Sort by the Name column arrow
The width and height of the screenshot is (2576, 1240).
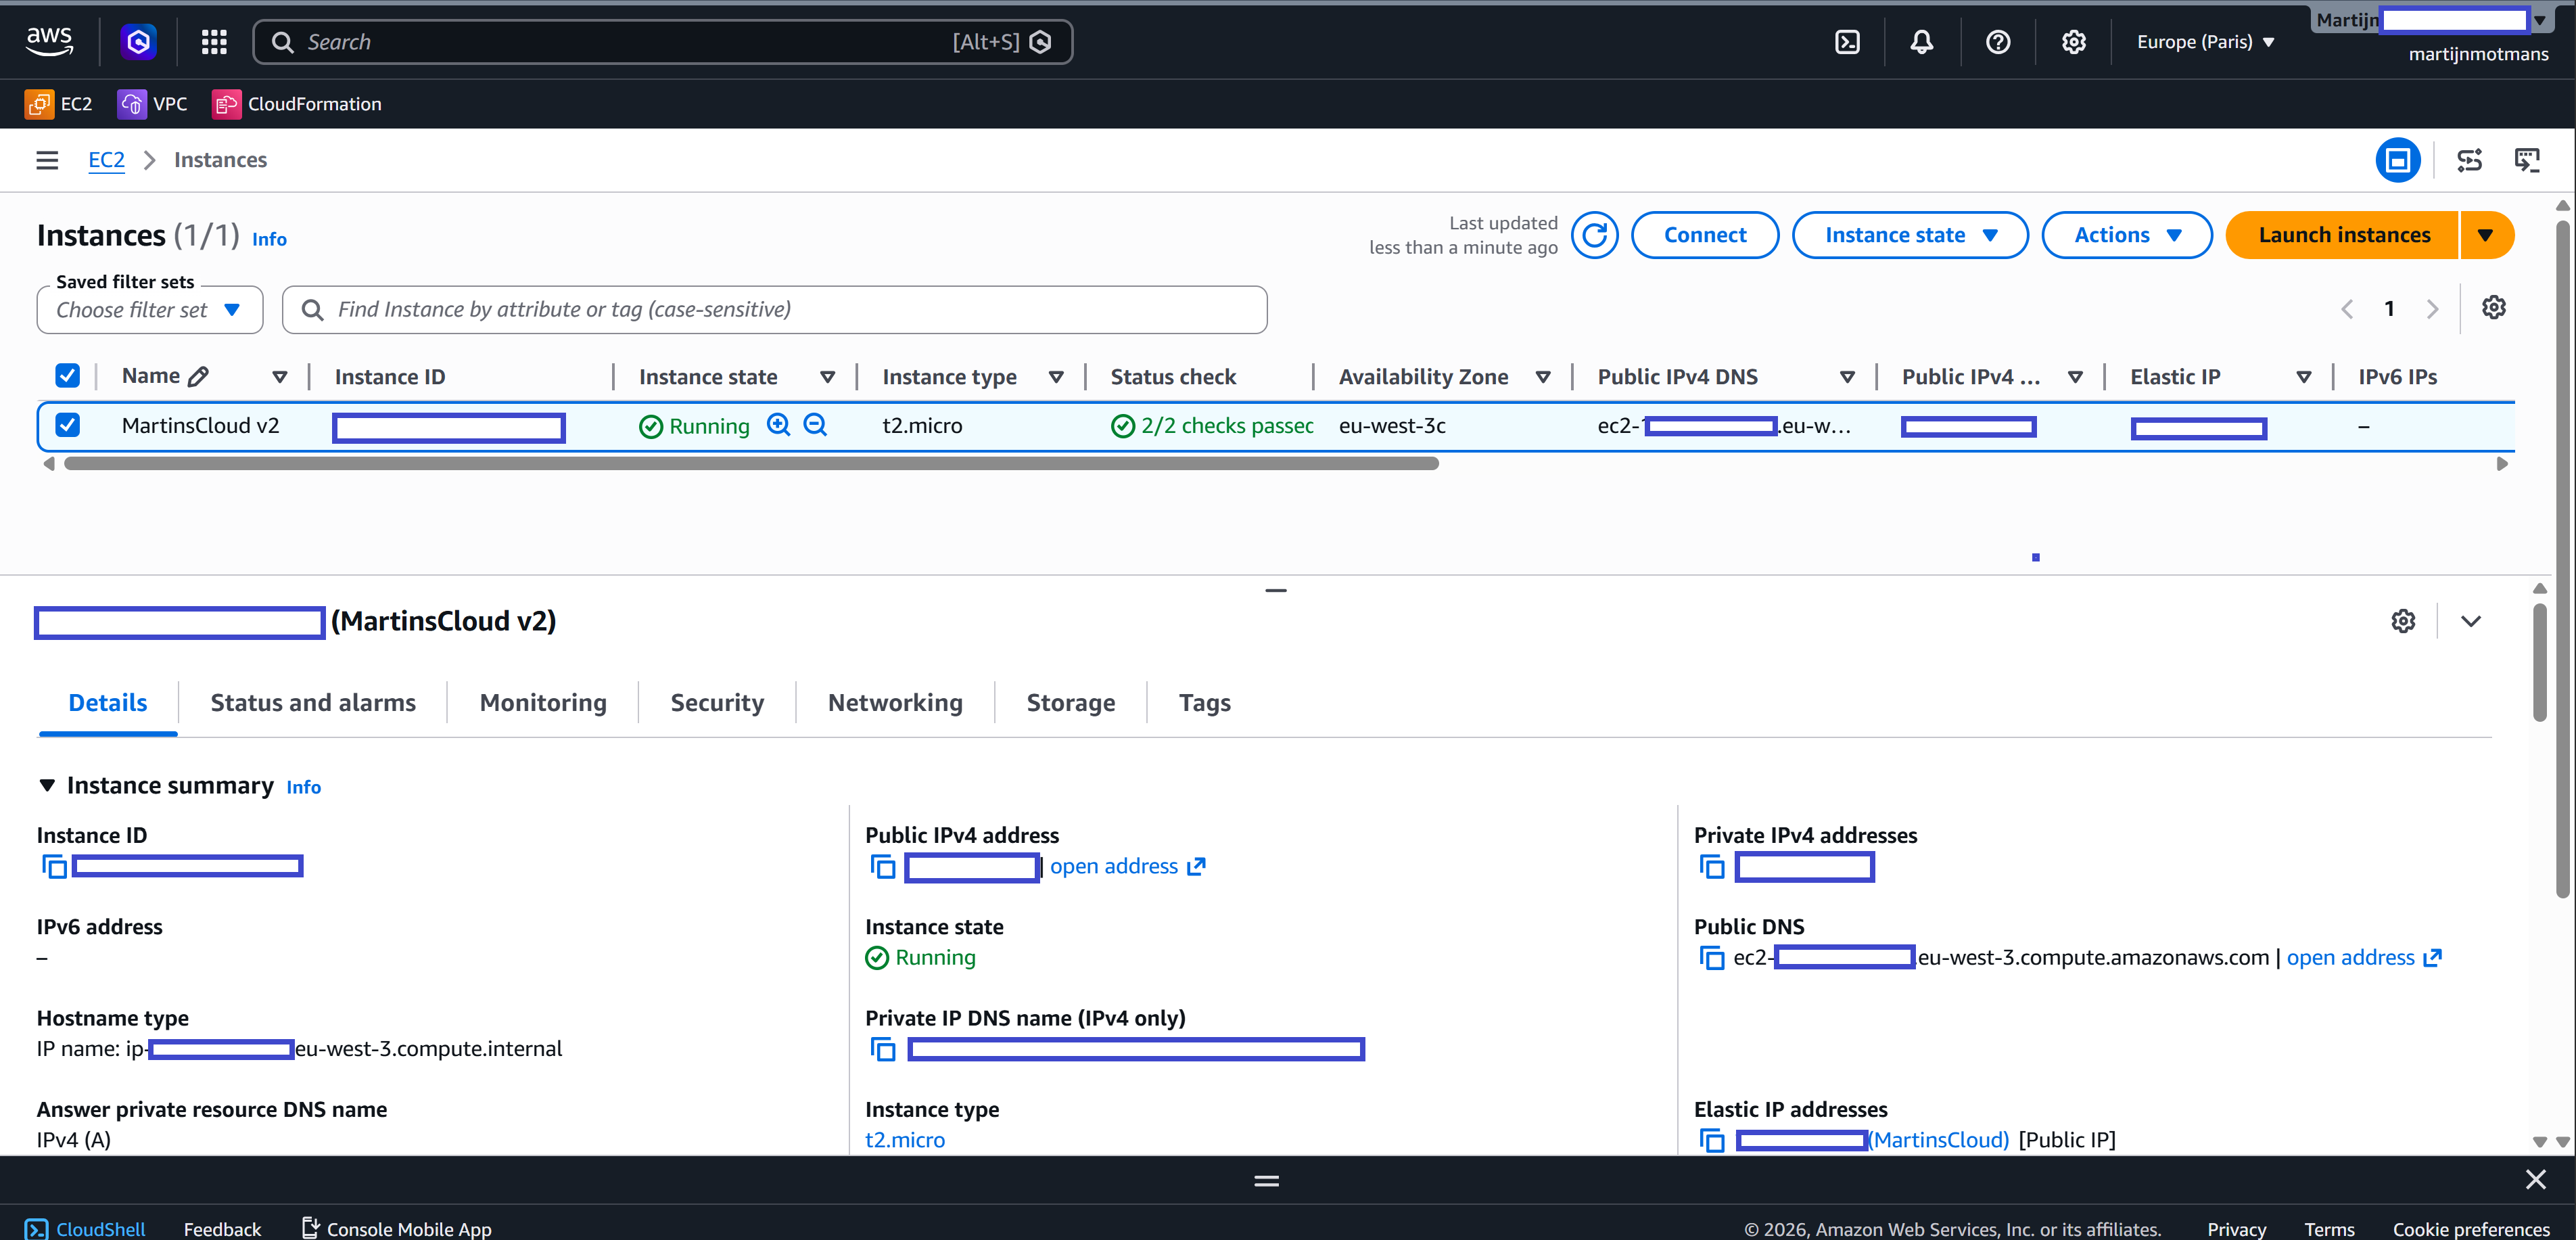tap(279, 377)
